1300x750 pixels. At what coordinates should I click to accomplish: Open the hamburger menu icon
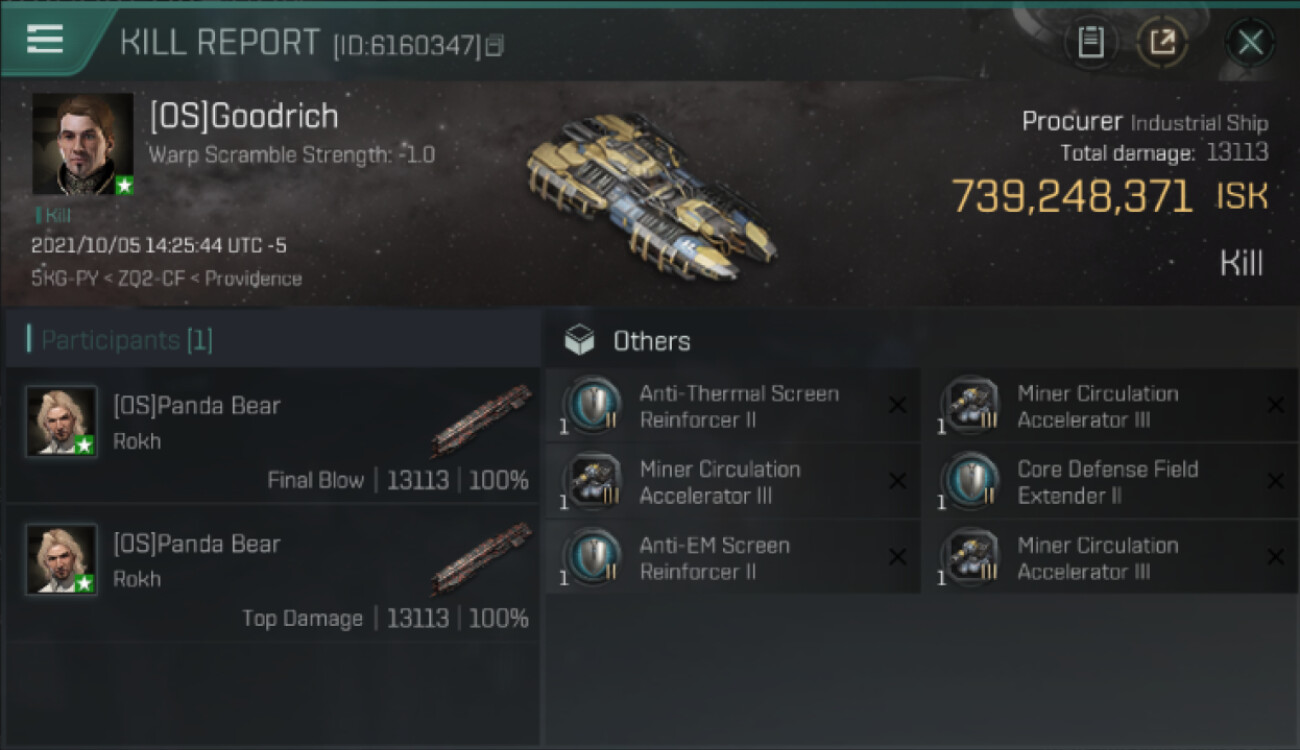(x=45, y=39)
